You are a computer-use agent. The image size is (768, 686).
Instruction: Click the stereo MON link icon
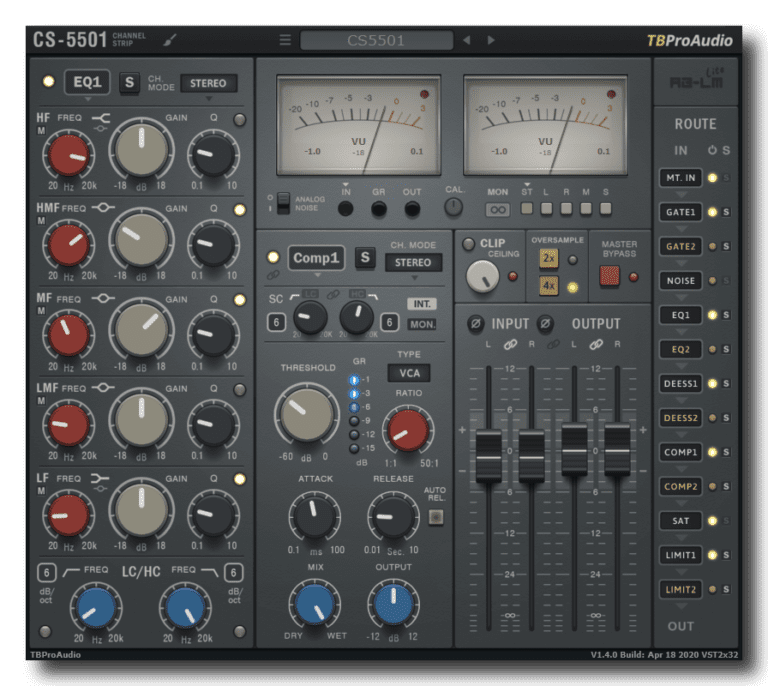coord(498,210)
